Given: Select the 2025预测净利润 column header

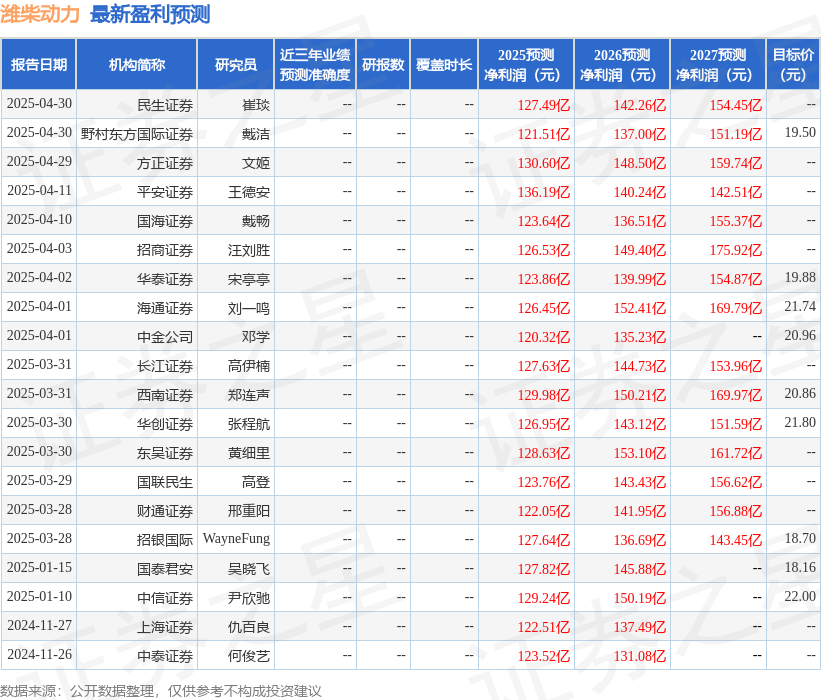Looking at the screenshot, I should point(526,65).
